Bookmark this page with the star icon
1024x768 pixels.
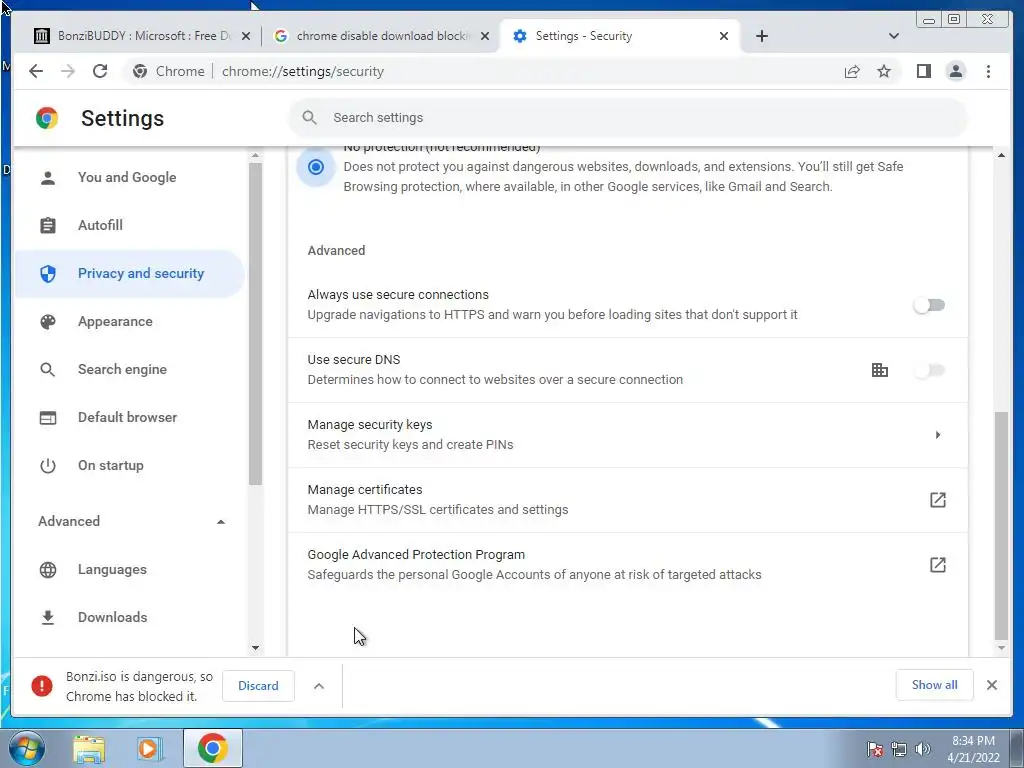click(884, 71)
